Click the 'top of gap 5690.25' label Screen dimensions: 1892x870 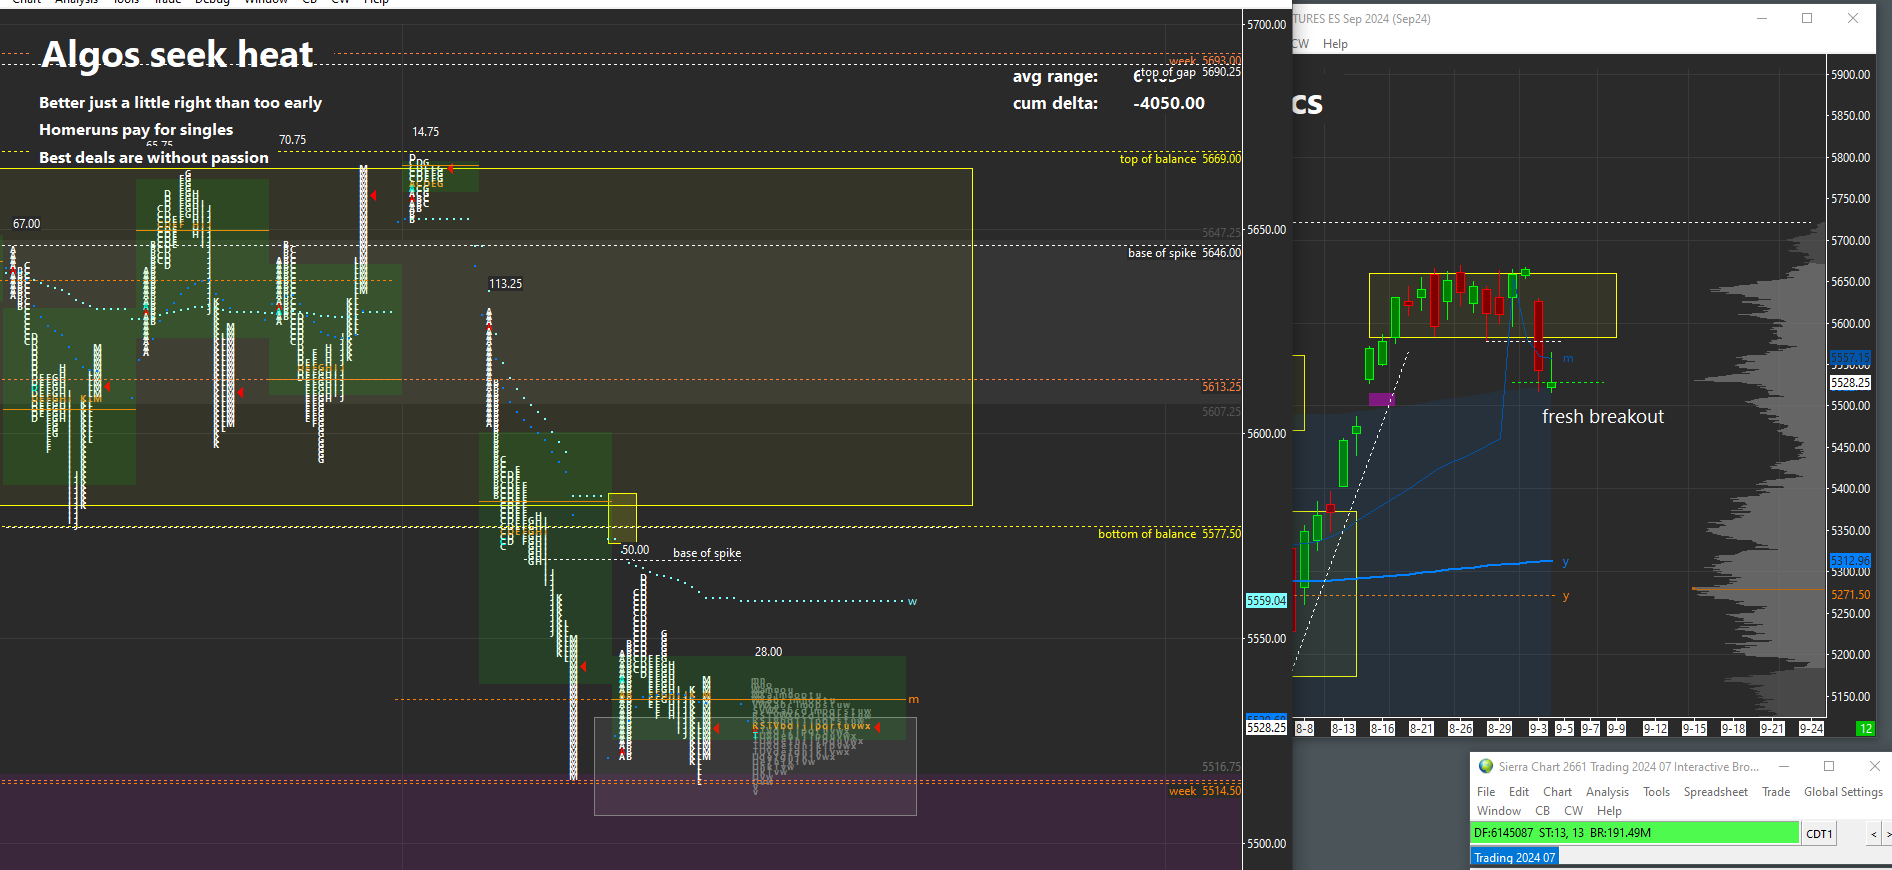[1191, 72]
